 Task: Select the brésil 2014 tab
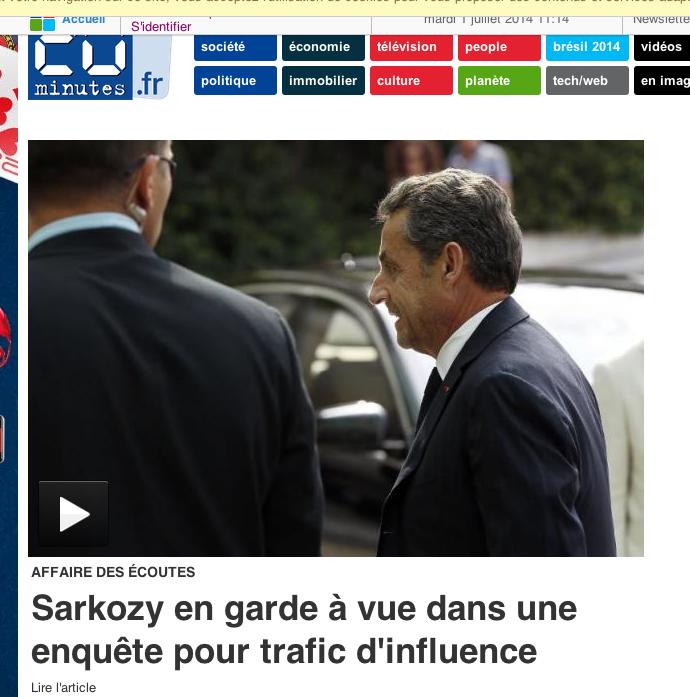tap(587, 48)
